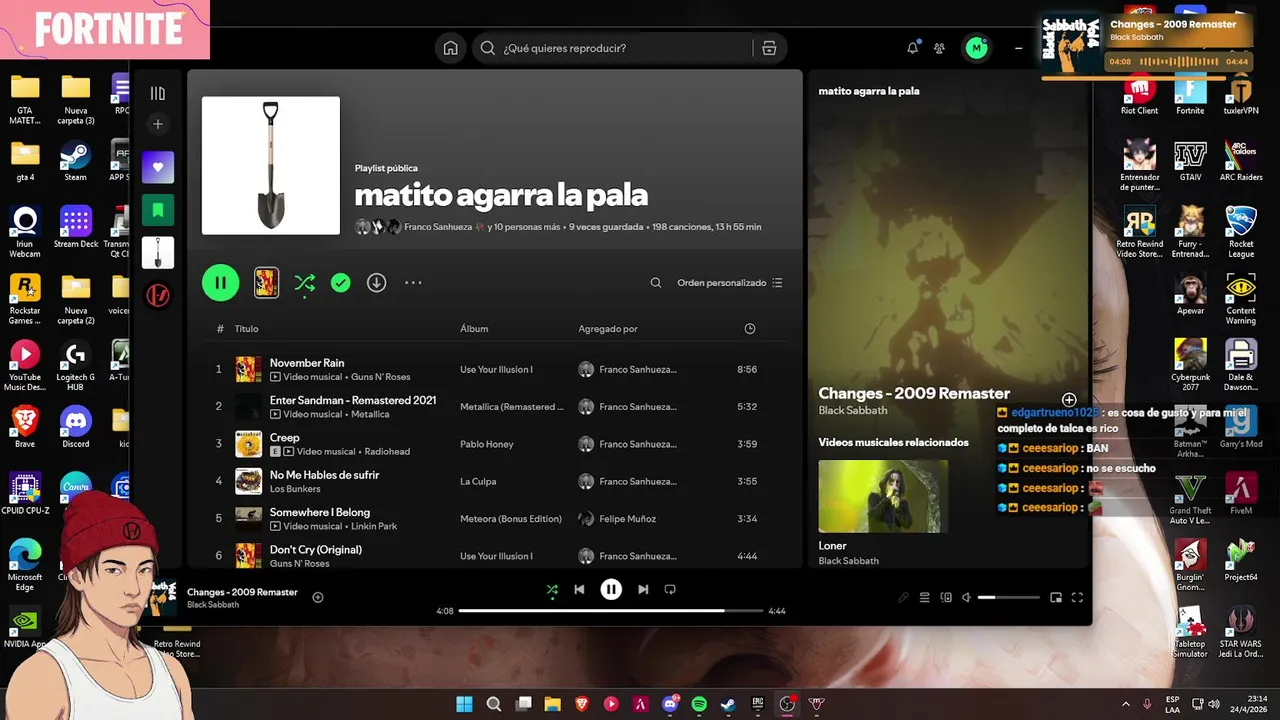
Task: Open Friend Activity icon
Action: click(x=939, y=48)
